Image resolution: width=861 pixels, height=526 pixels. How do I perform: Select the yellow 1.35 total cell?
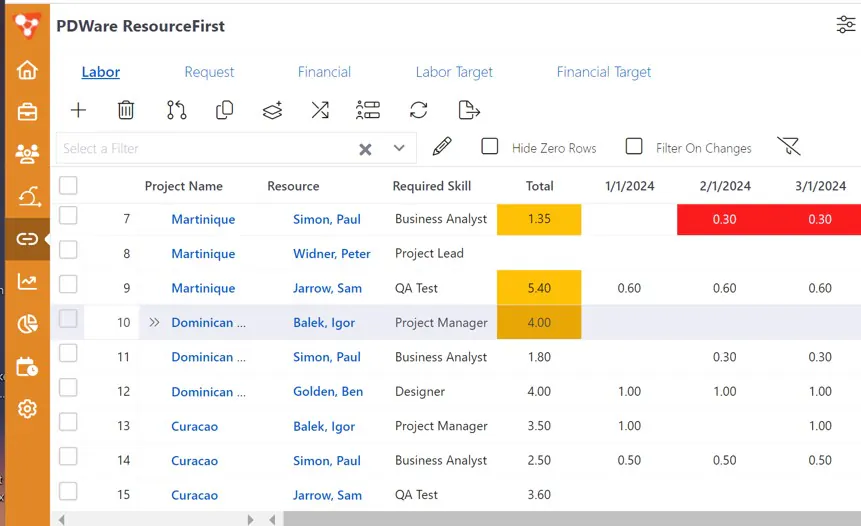click(539, 219)
